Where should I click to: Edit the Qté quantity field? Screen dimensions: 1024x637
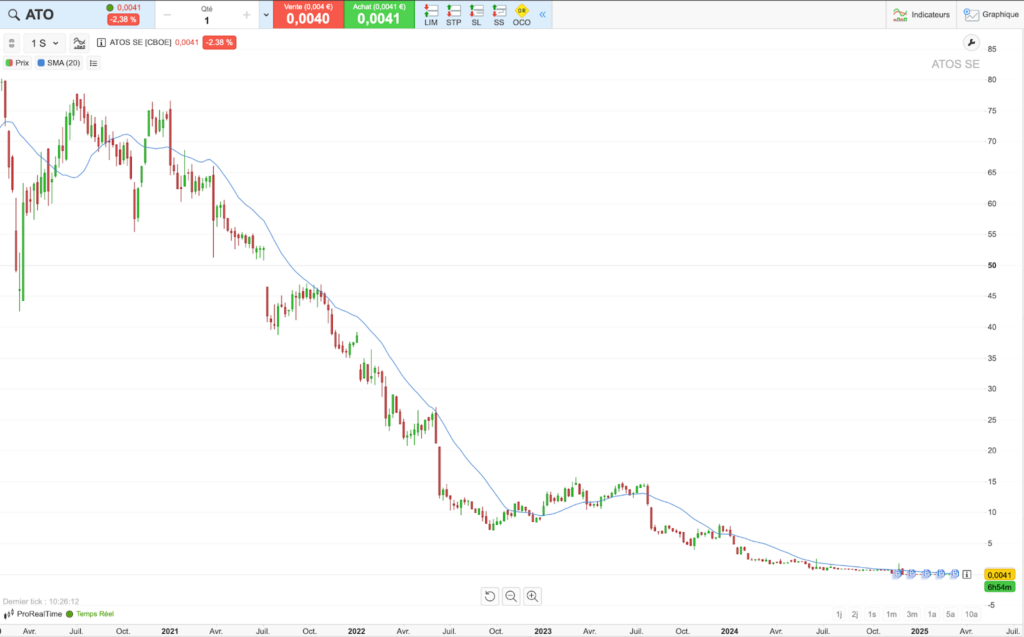(x=207, y=20)
